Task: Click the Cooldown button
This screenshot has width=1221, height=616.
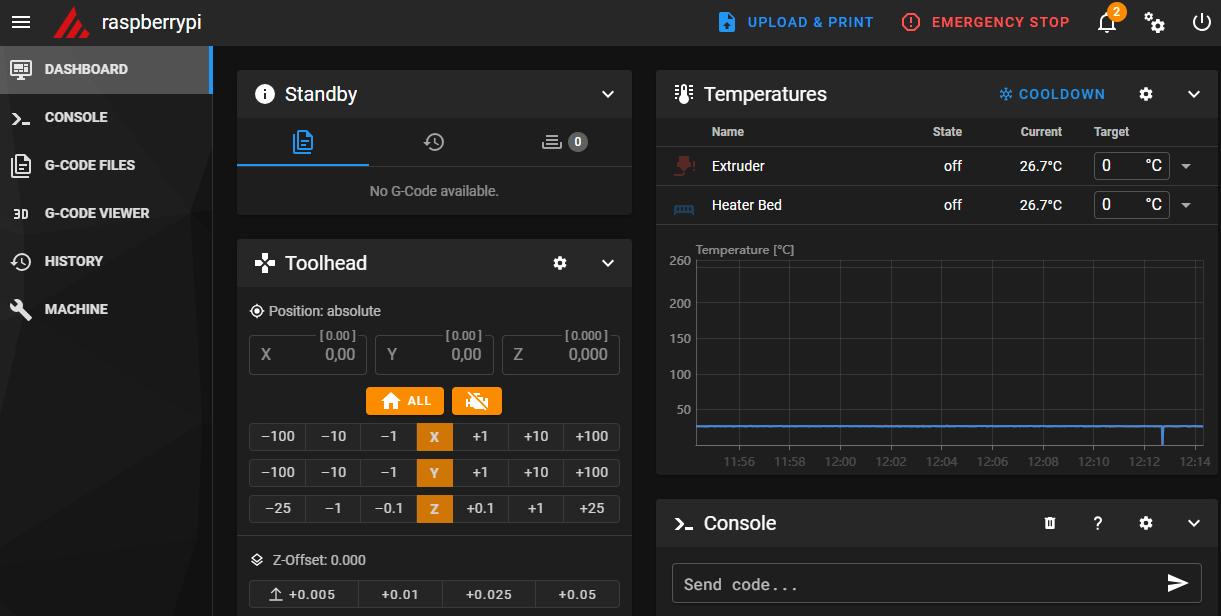Action: click(1052, 94)
